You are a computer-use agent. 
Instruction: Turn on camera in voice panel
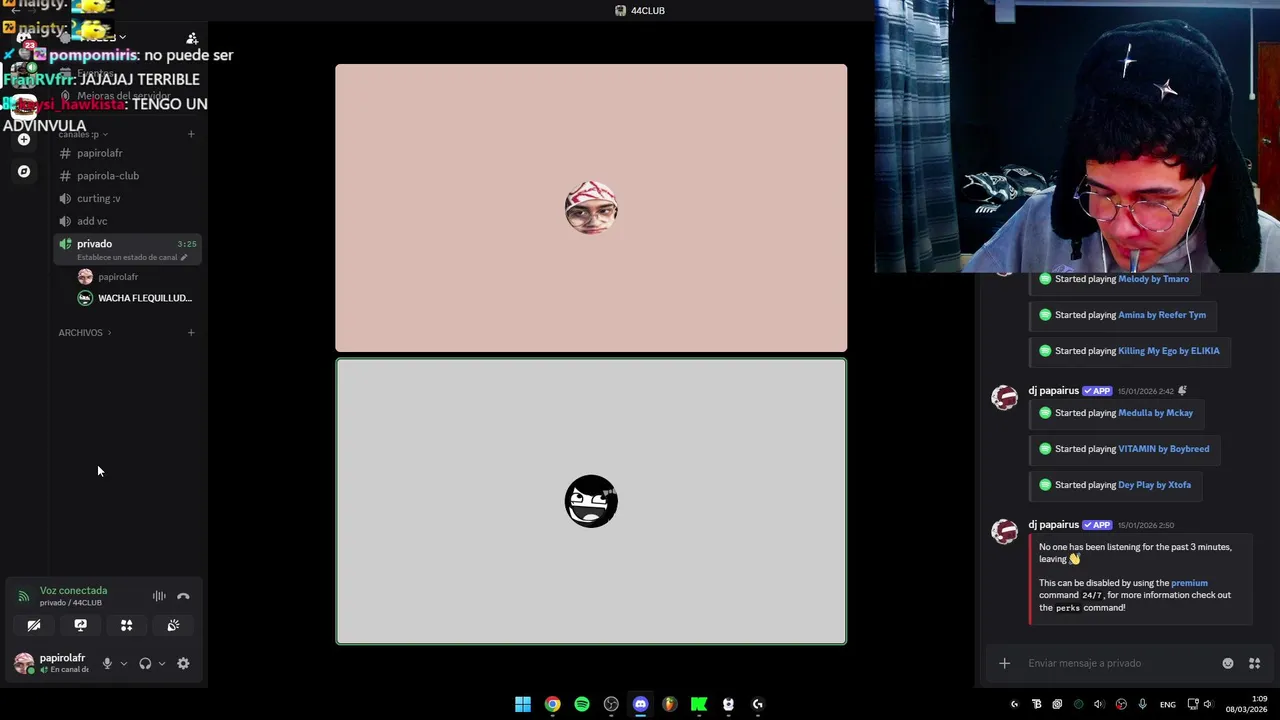[x=34, y=625]
